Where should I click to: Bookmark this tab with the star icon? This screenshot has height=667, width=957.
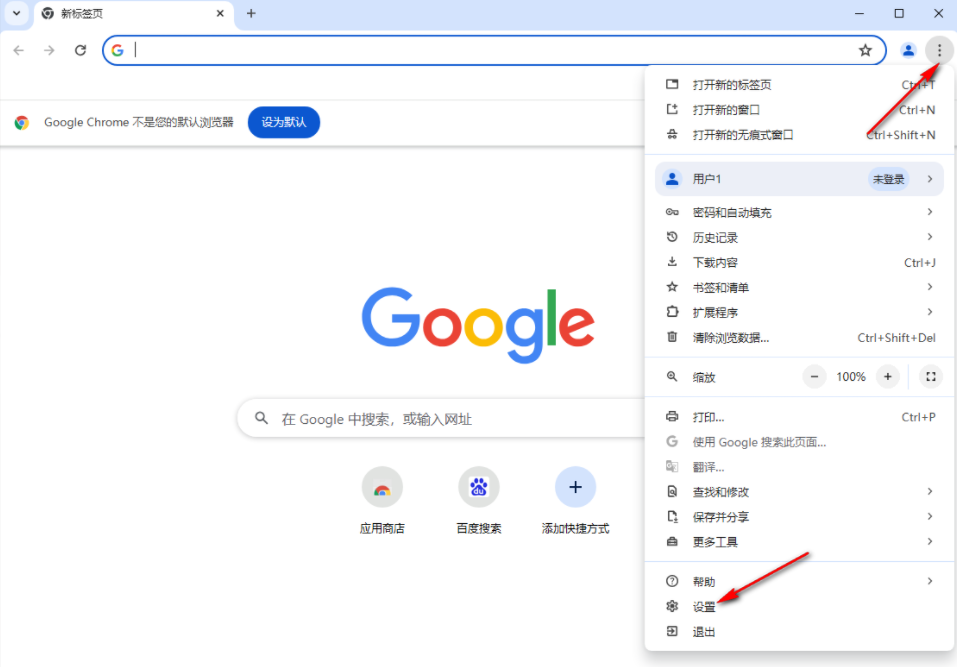point(865,50)
